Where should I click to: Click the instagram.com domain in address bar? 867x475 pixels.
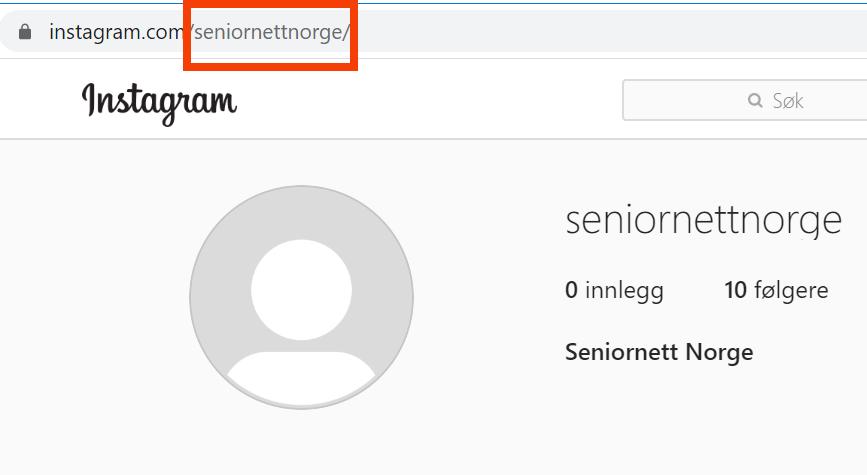pos(116,32)
